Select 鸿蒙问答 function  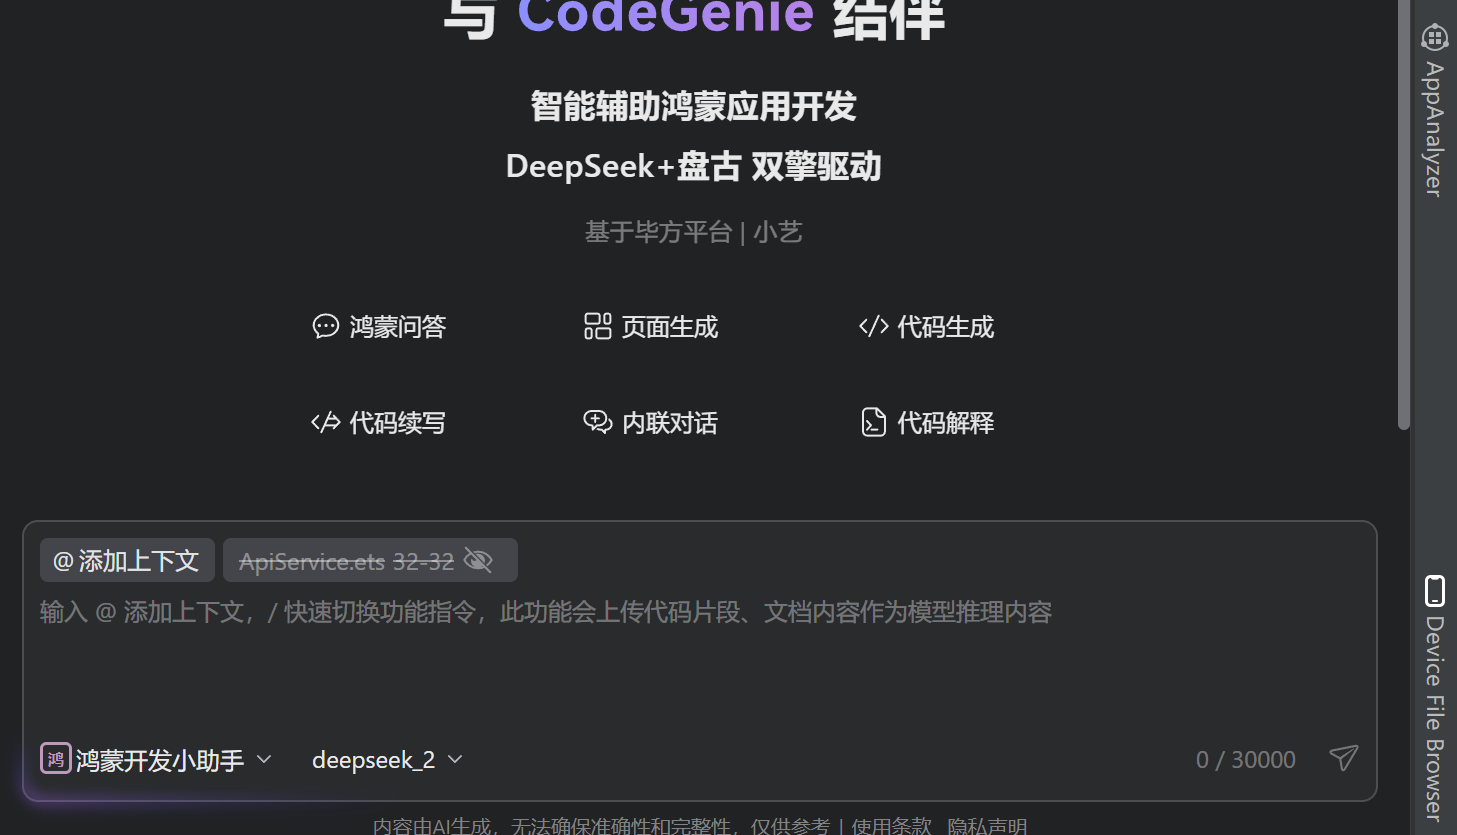click(379, 327)
